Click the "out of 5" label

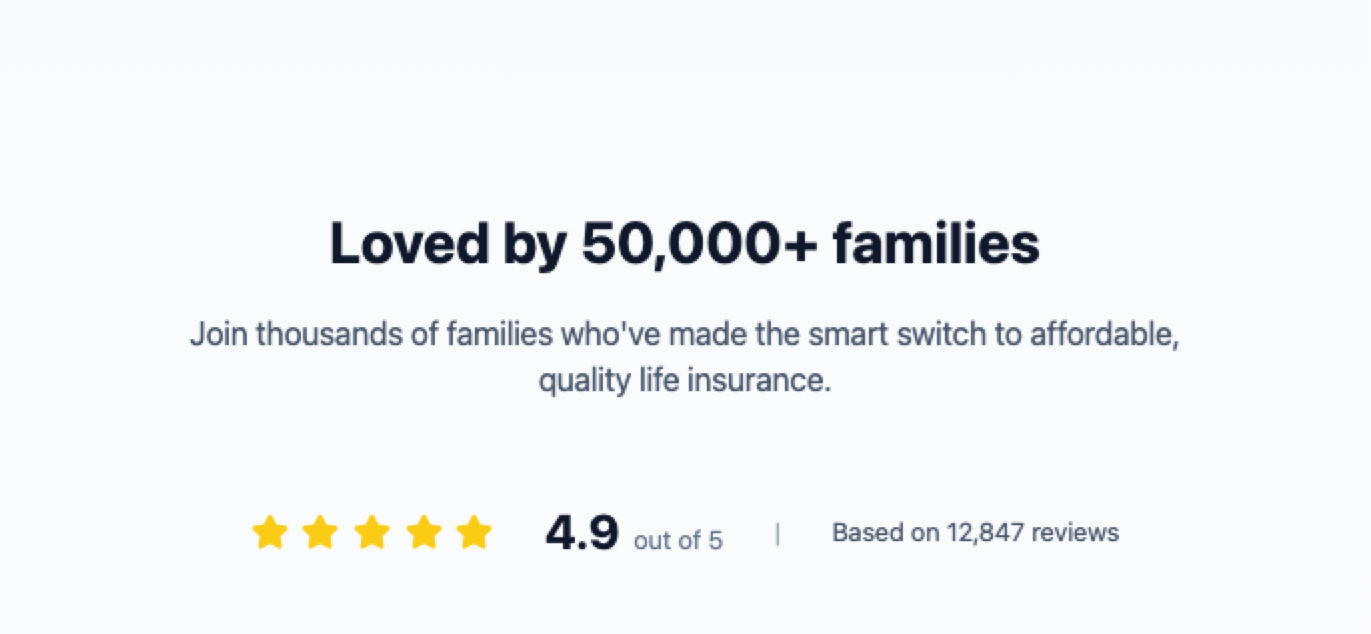pos(678,541)
